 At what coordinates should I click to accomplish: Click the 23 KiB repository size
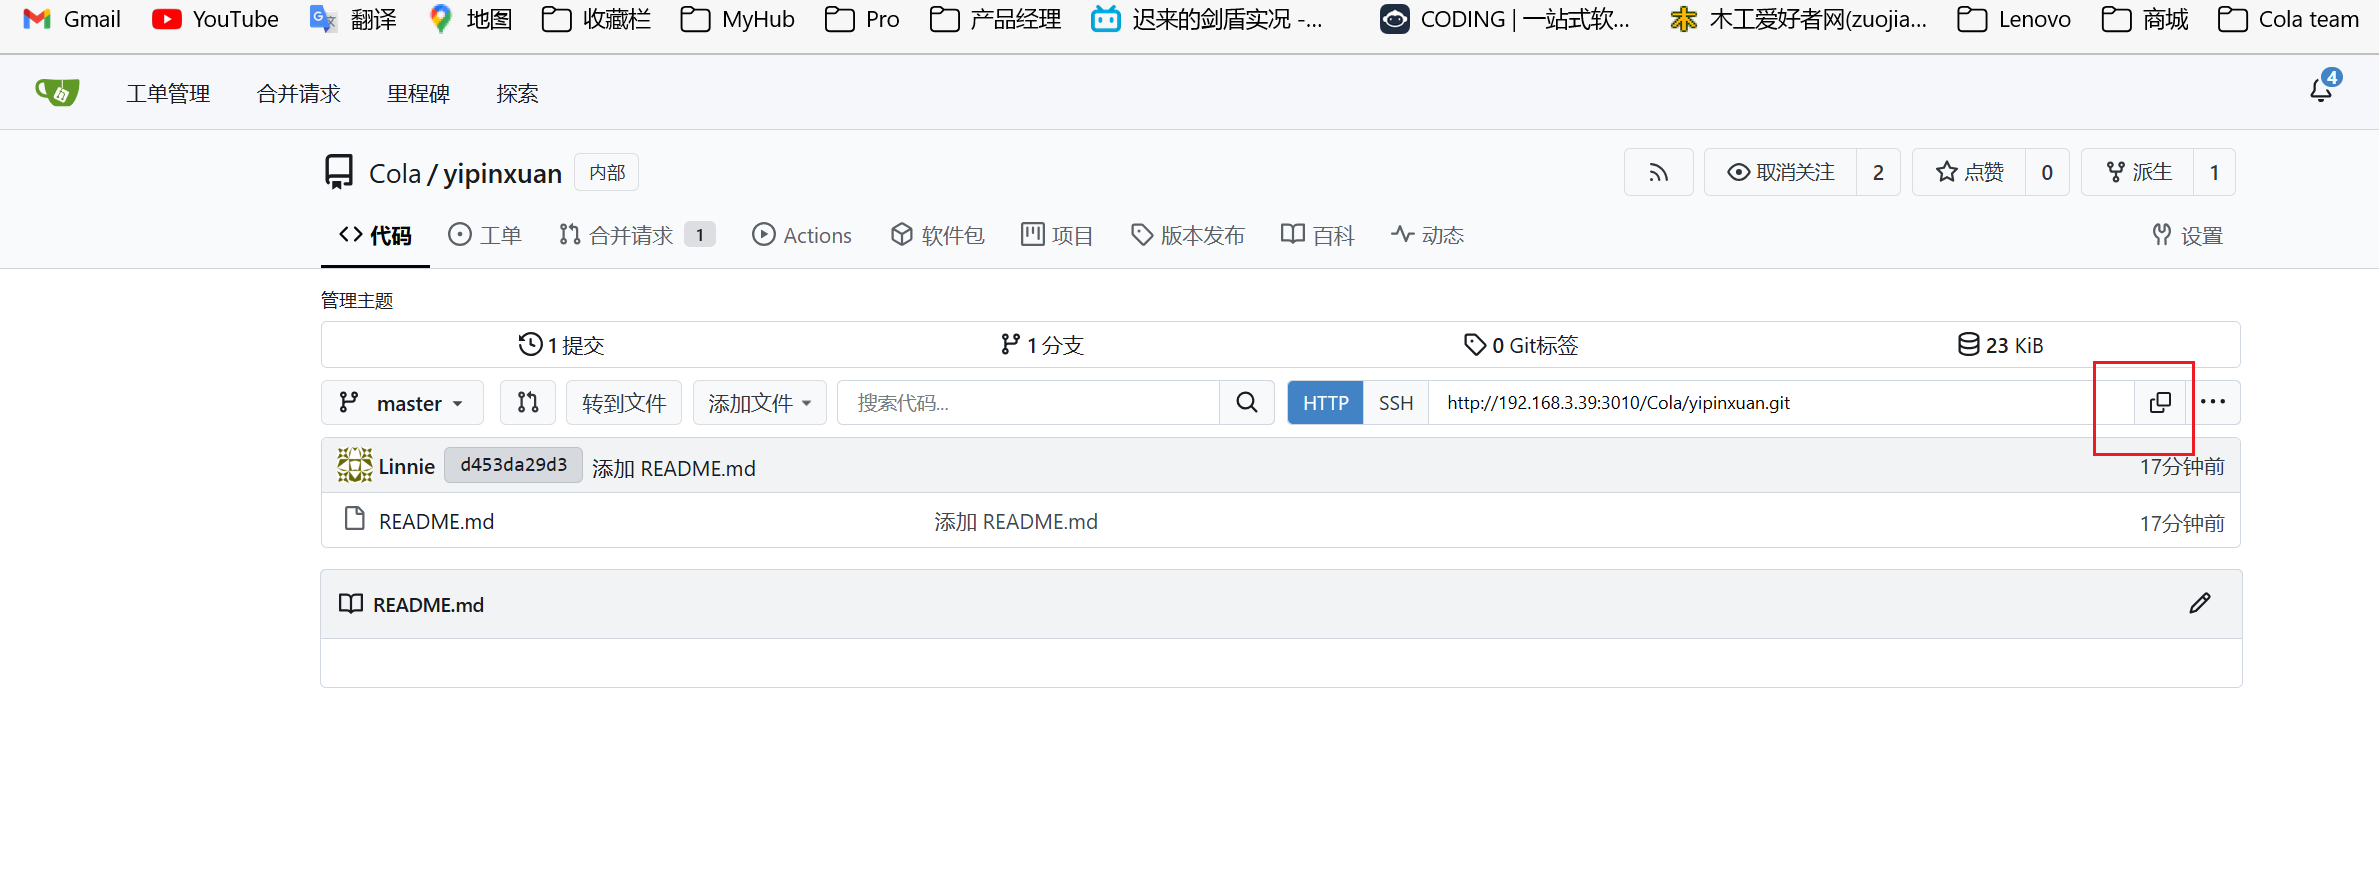(x=2000, y=345)
